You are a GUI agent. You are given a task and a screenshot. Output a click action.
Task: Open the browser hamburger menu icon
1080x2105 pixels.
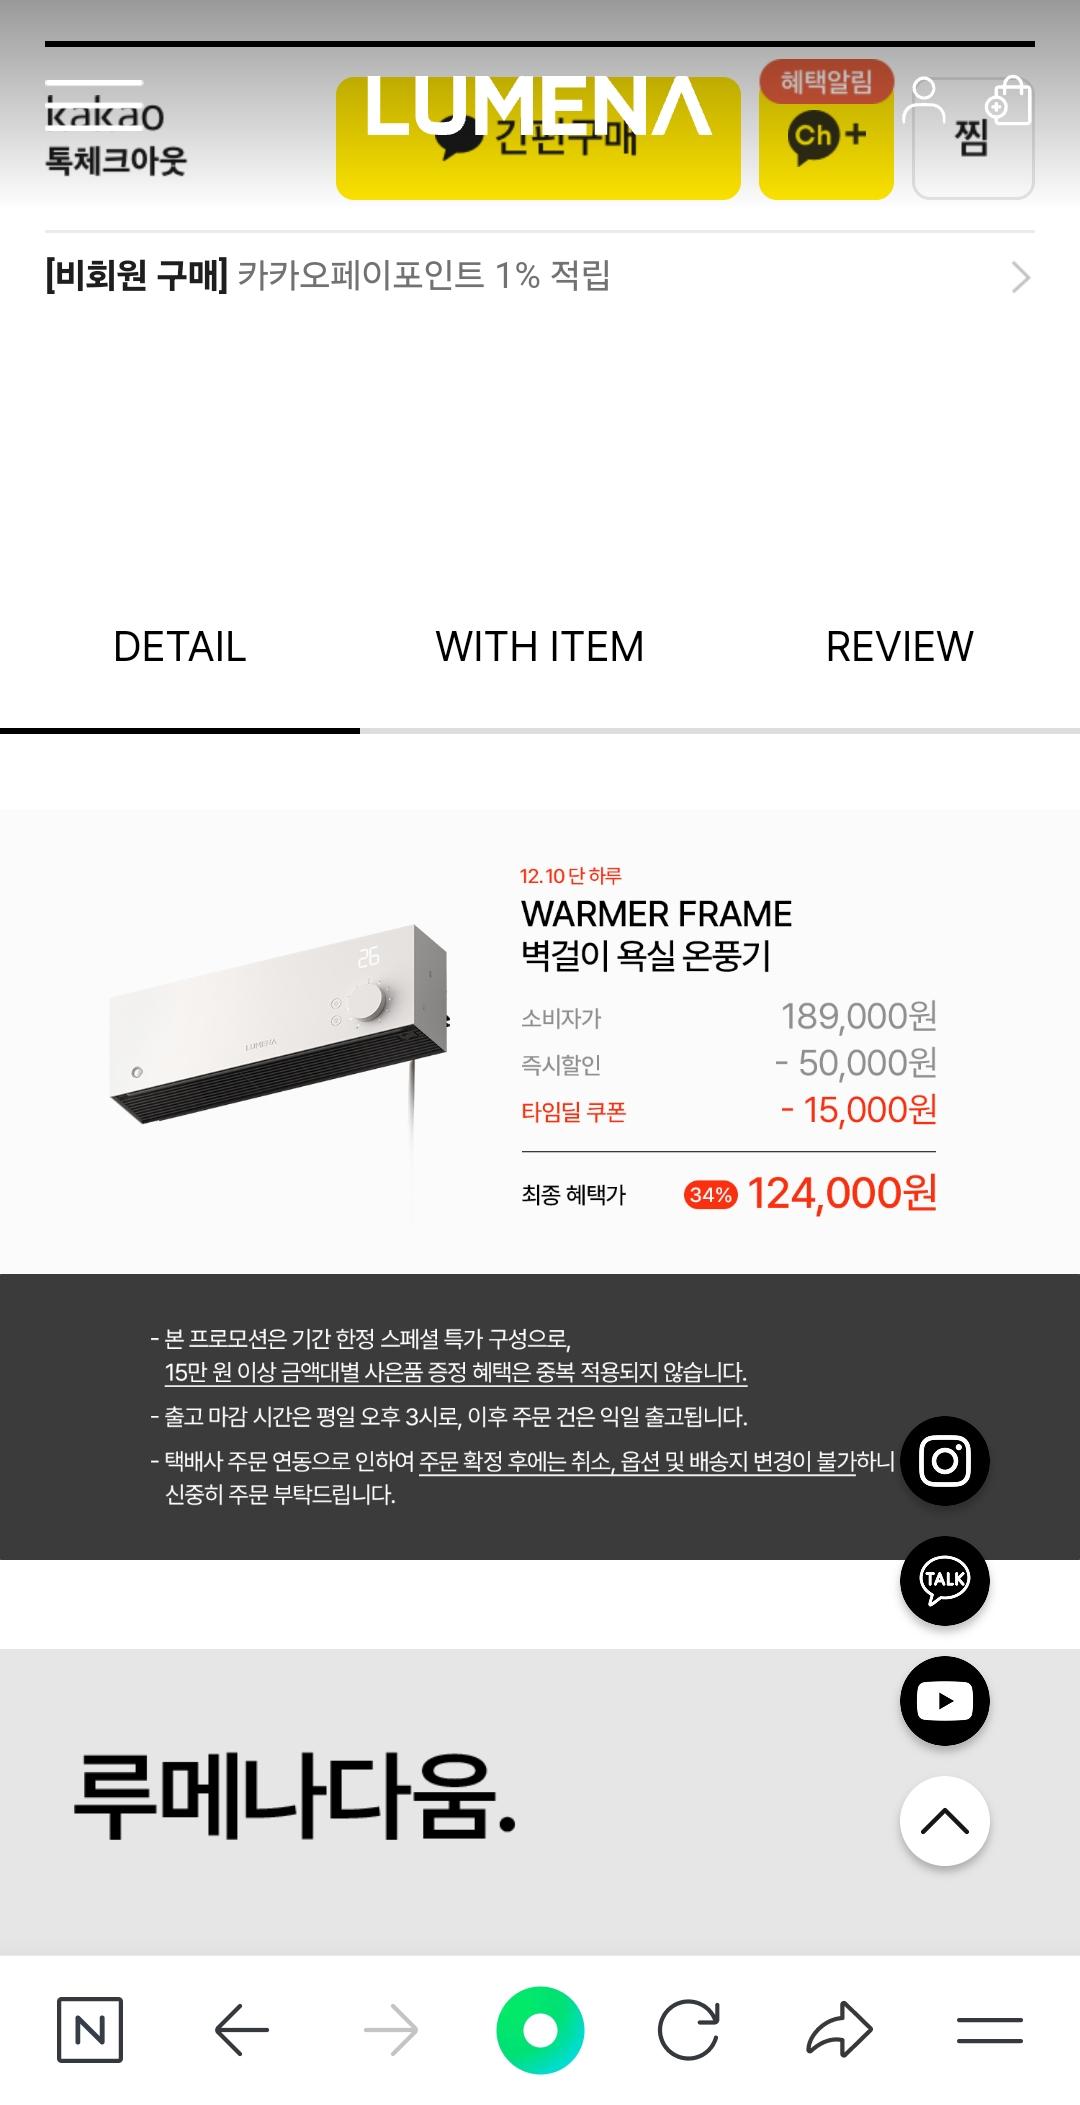coord(989,2030)
